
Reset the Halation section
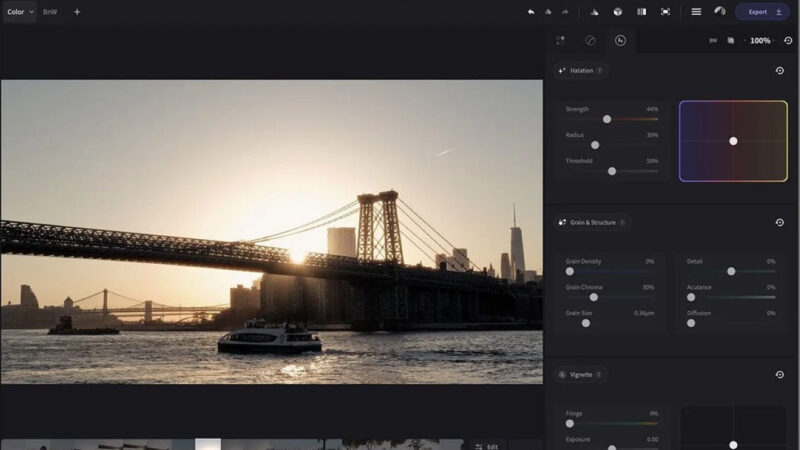click(x=780, y=70)
